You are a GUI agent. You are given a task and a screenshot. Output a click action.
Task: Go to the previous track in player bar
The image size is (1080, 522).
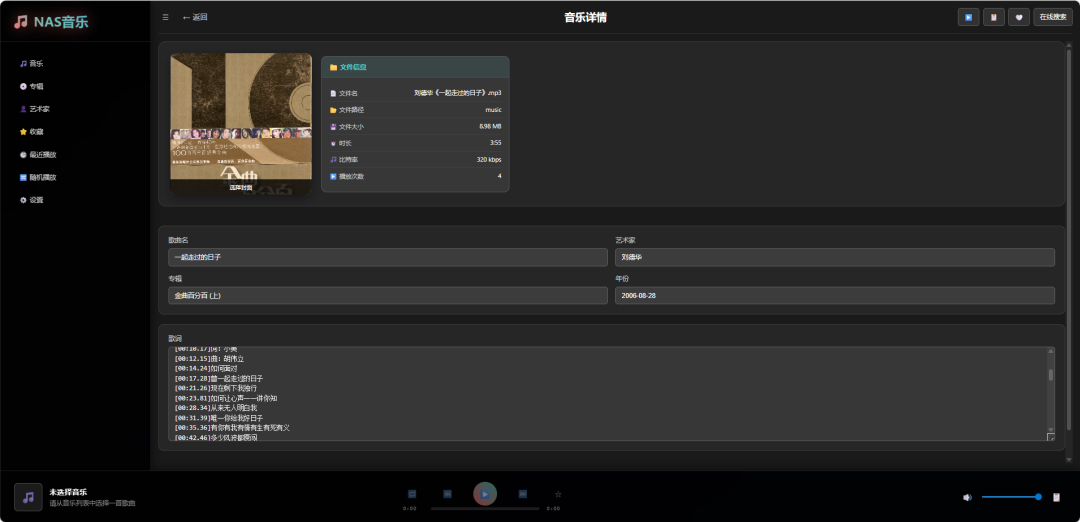448,494
